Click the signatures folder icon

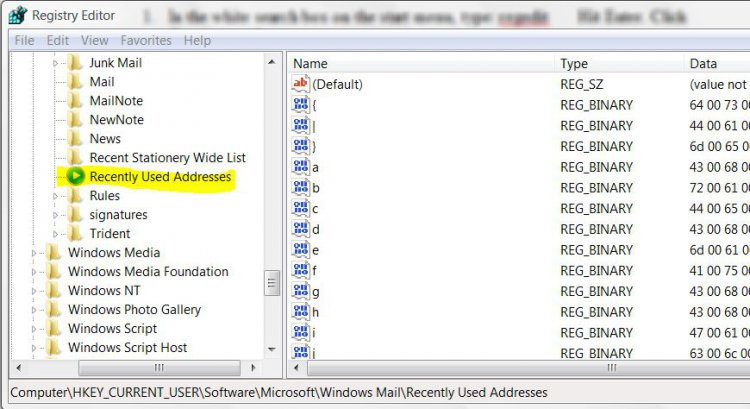click(75, 215)
